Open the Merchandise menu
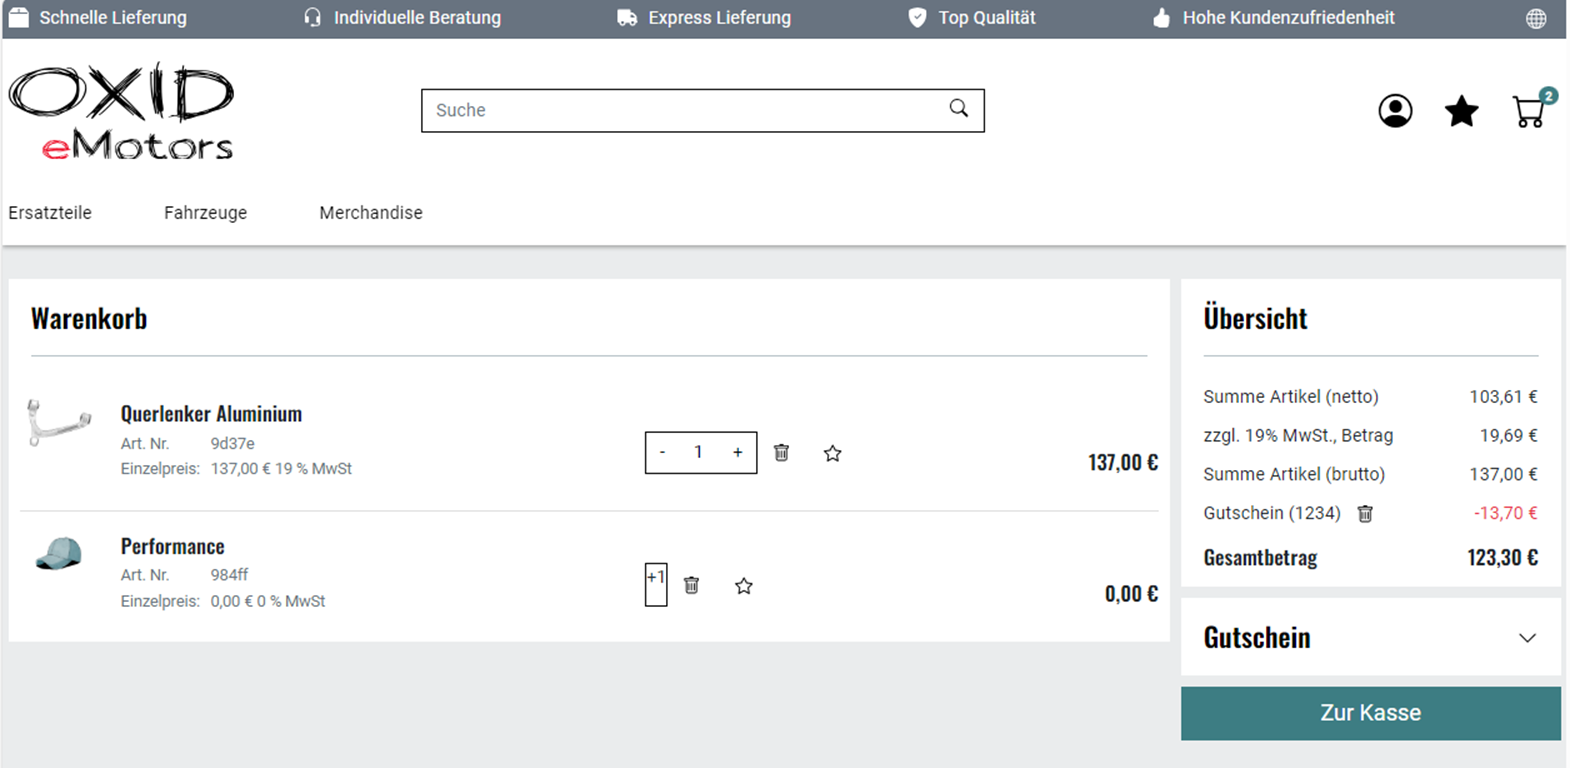This screenshot has height=768, width=1570. [371, 213]
